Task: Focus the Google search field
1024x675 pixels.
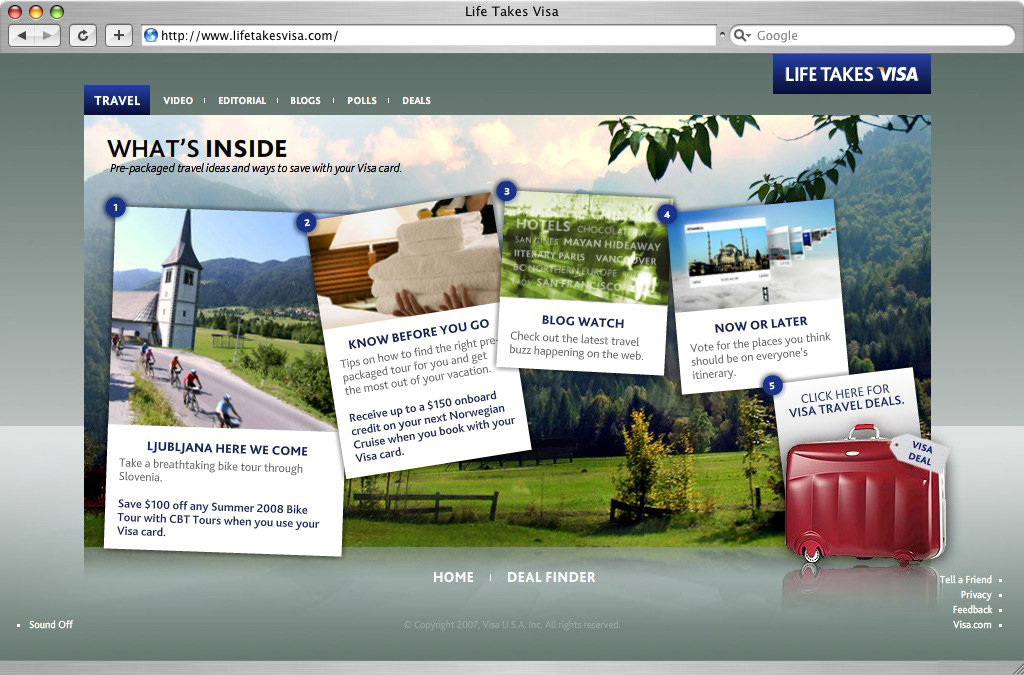Action: click(x=872, y=35)
